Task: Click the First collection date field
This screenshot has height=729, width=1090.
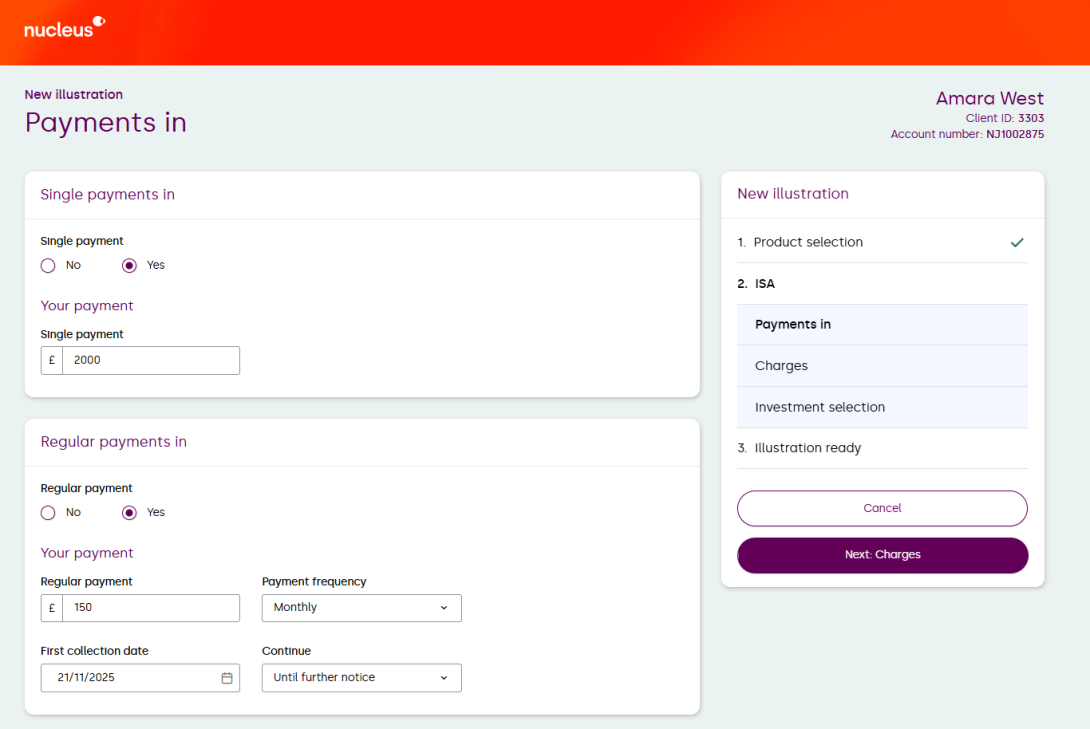Action: tap(130, 678)
